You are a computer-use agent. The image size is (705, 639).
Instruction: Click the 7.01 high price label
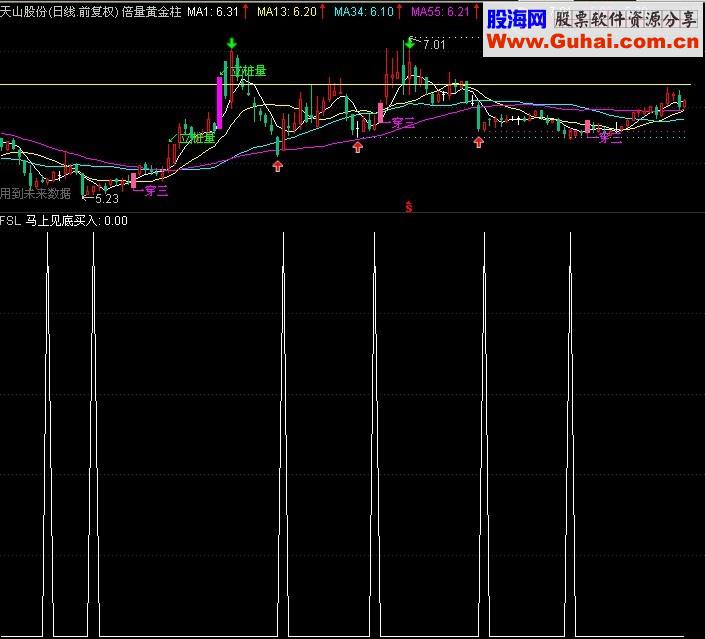pyautogui.click(x=434, y=45)
